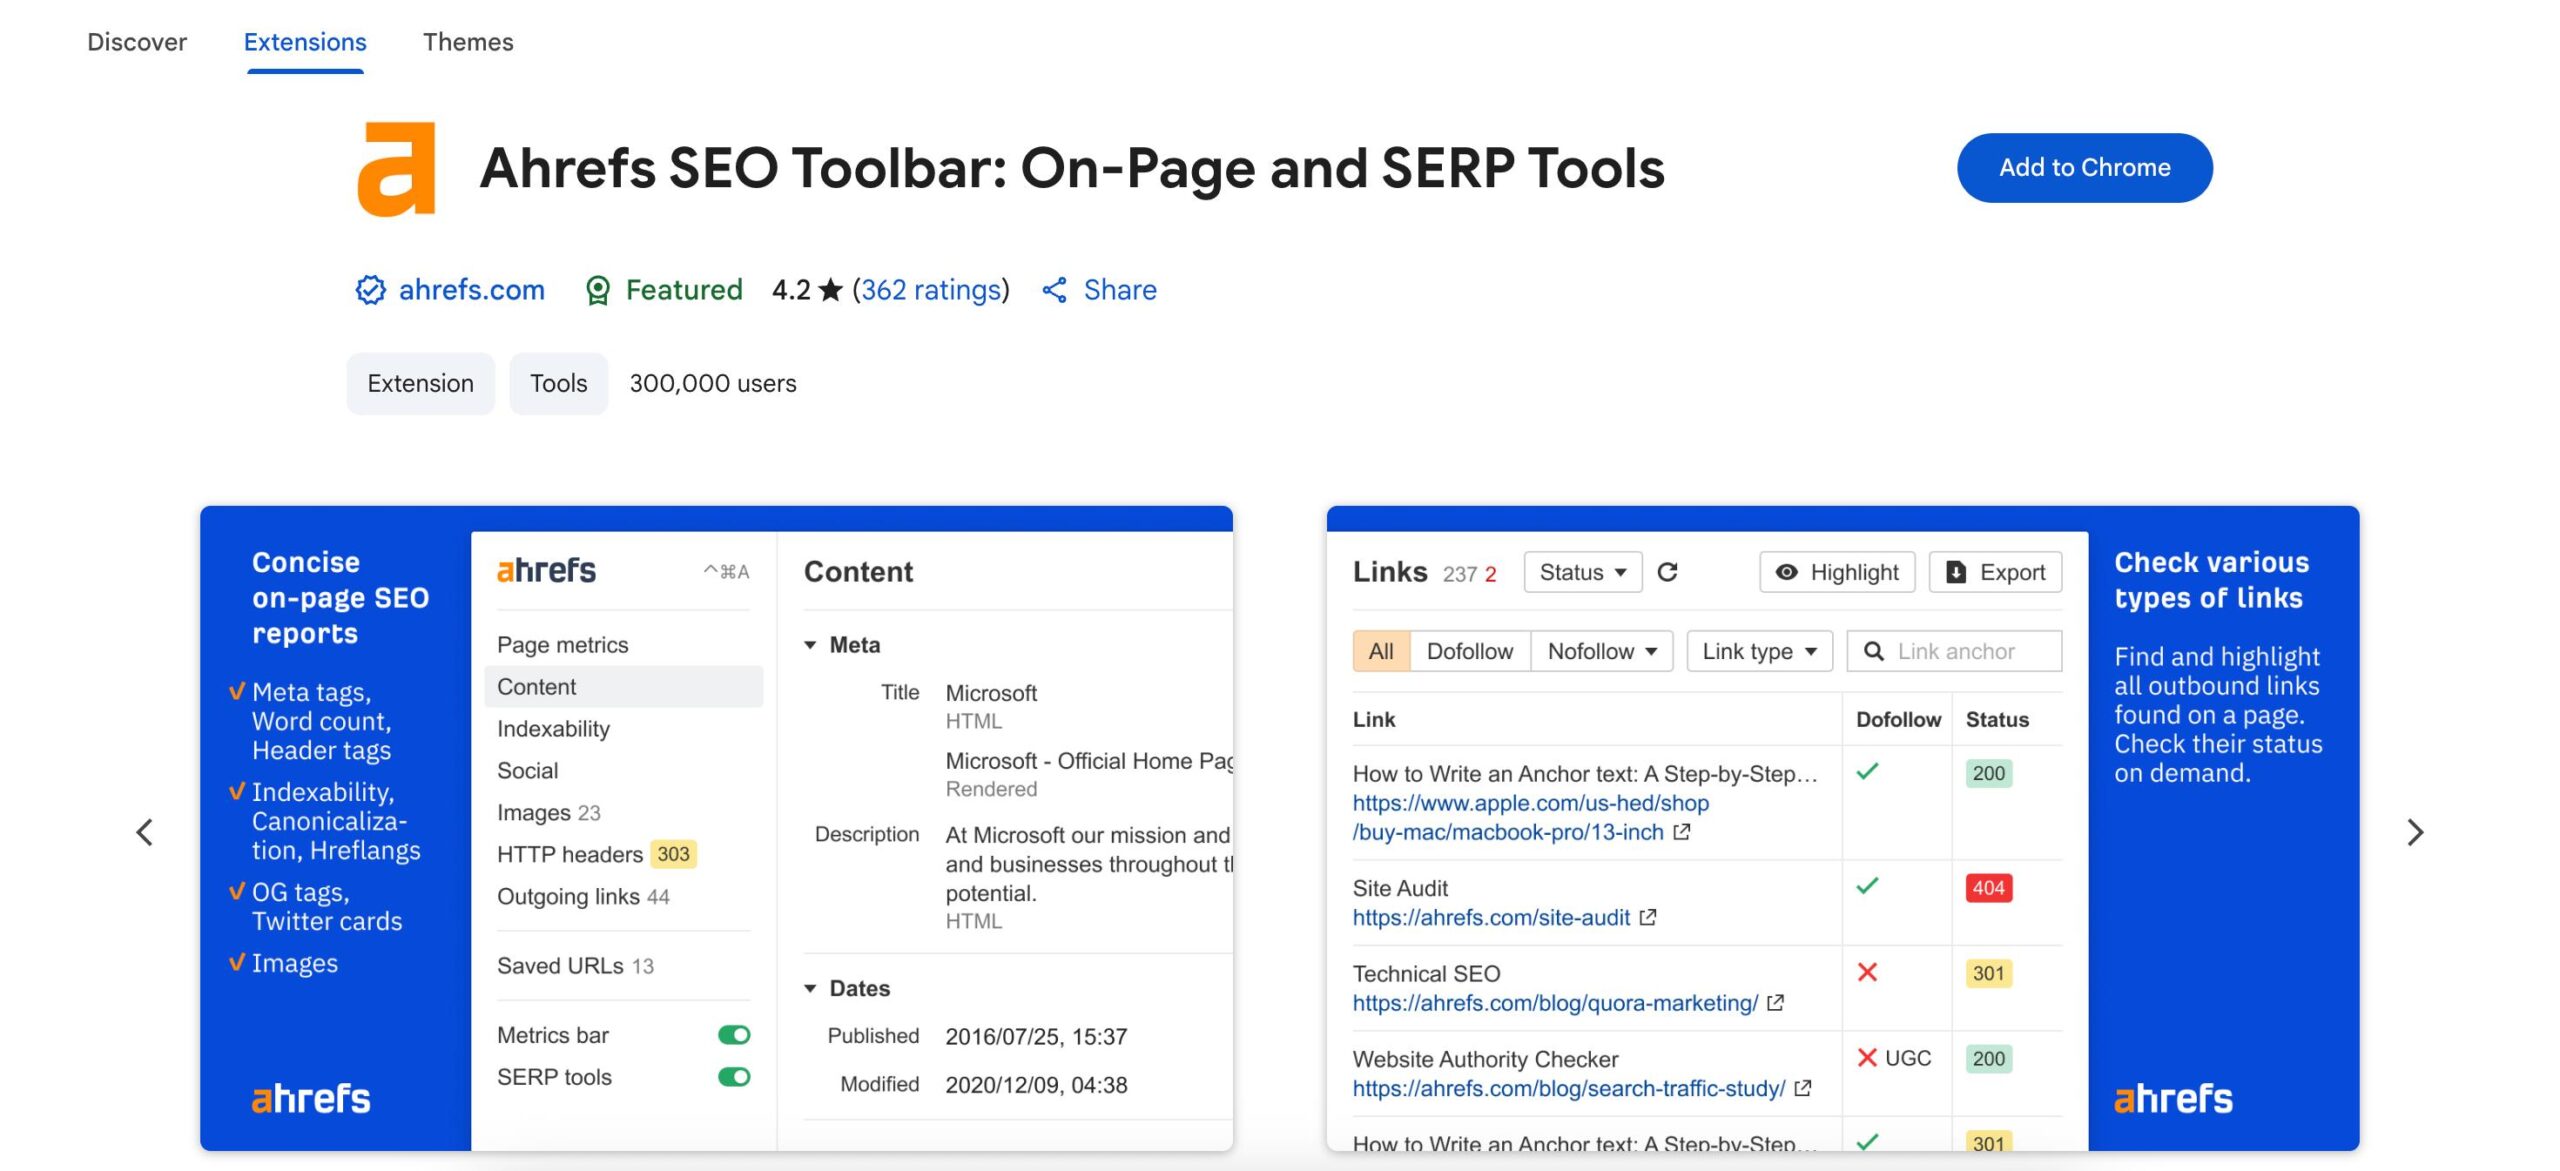Screen dimensions: 2560x1171
Task: Click the Share link
Action: (1120, 290)
